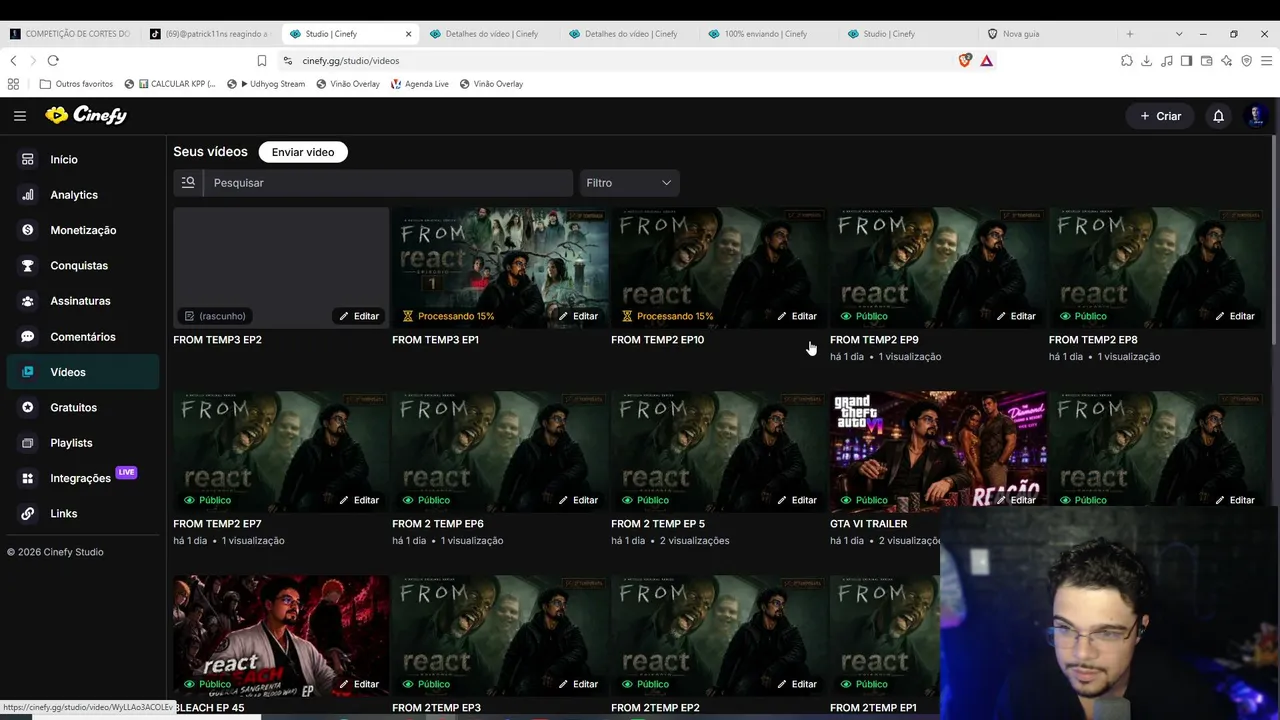Click the Enviar vídeo button
Screen dimensions: 1280x720
click(x=303, y=152)
